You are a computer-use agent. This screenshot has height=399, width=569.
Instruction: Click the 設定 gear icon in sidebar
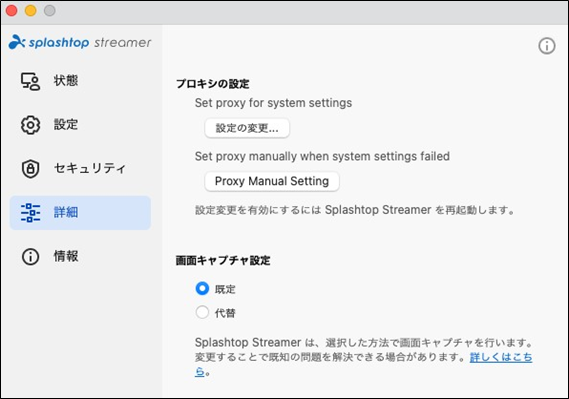pos(30,125)
